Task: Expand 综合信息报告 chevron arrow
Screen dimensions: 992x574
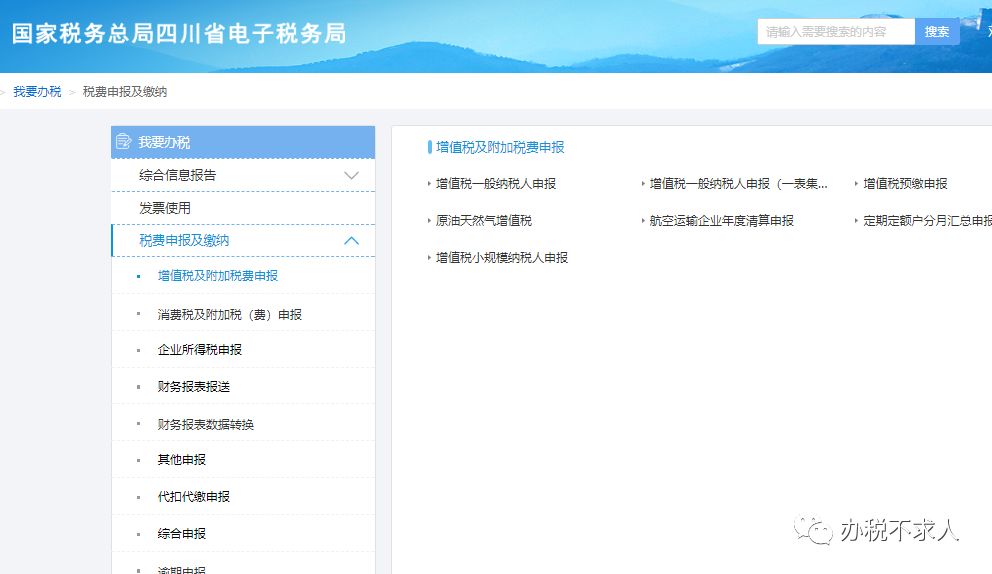Action: (x=351, y=175)
